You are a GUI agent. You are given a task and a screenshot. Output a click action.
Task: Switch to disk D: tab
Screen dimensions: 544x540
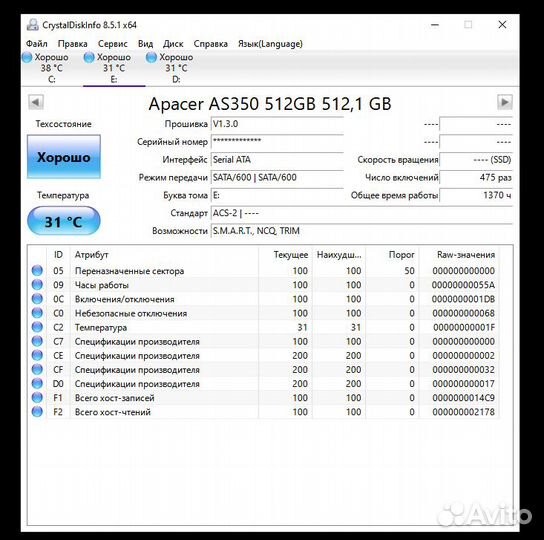tap(176, 68)
